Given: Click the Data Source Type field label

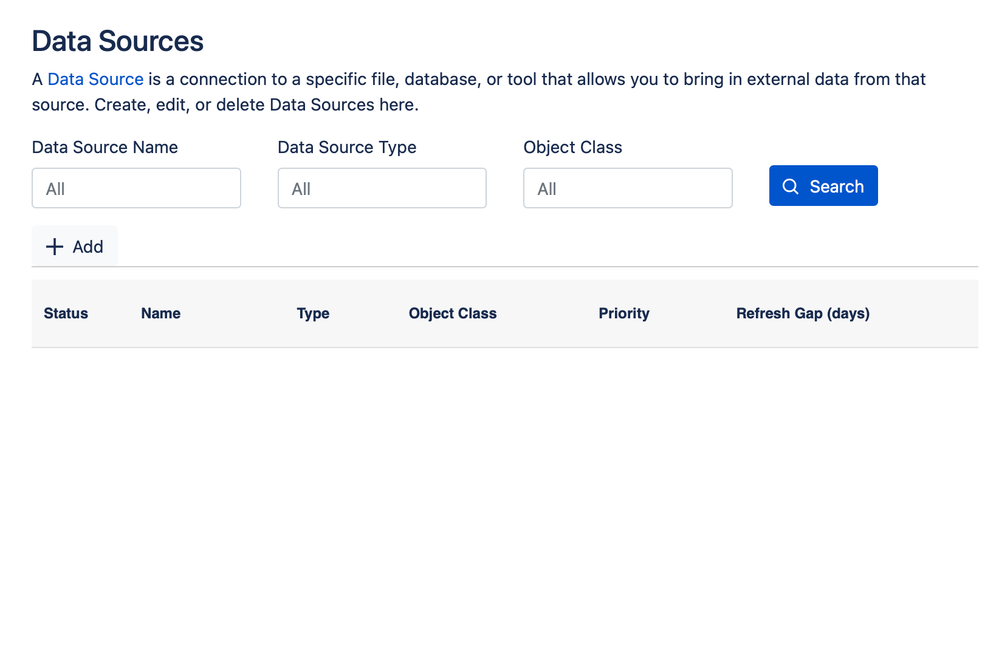Looking at the screenshot, I should coord(347,147).
